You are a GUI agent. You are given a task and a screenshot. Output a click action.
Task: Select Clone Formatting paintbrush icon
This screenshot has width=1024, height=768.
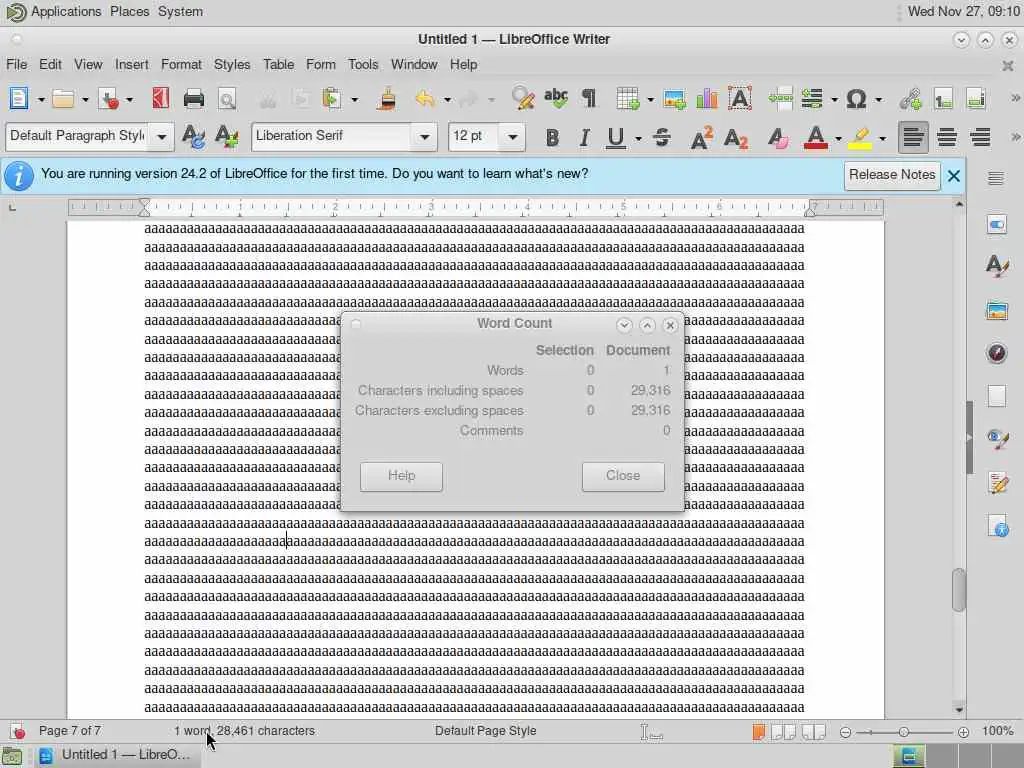(x=387, y=99)
